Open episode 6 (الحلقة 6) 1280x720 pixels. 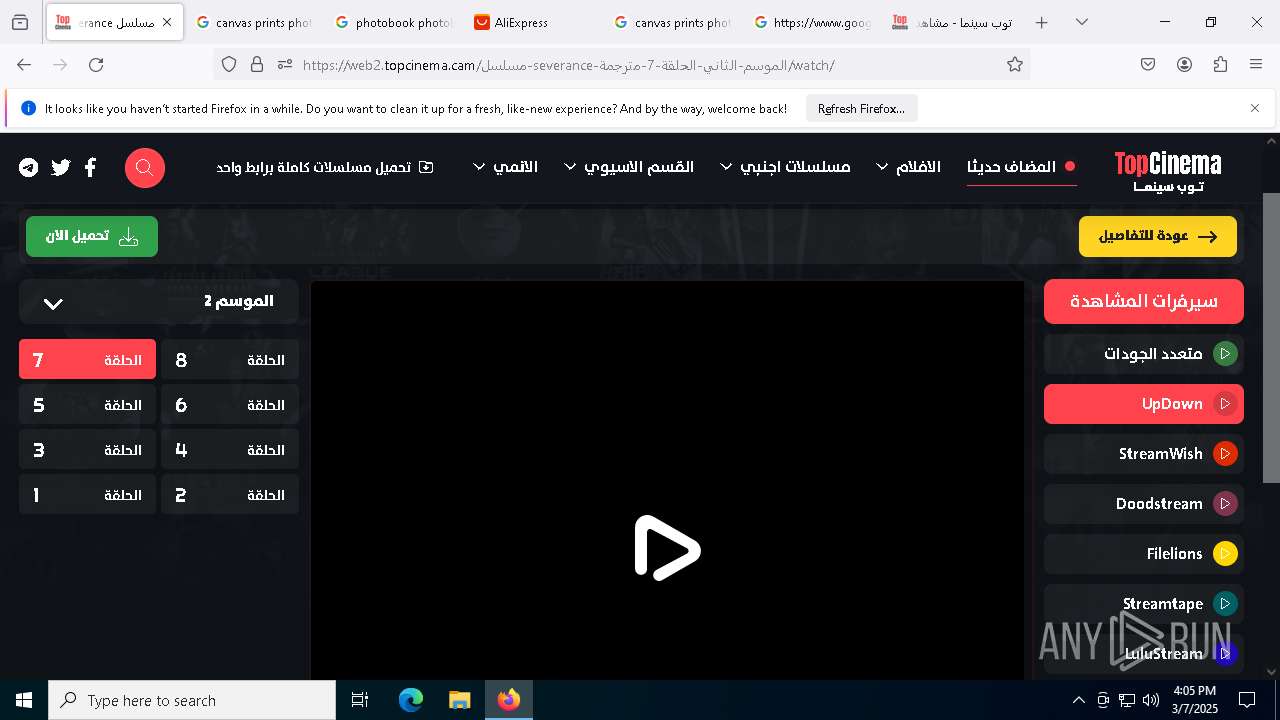[230, 405]
